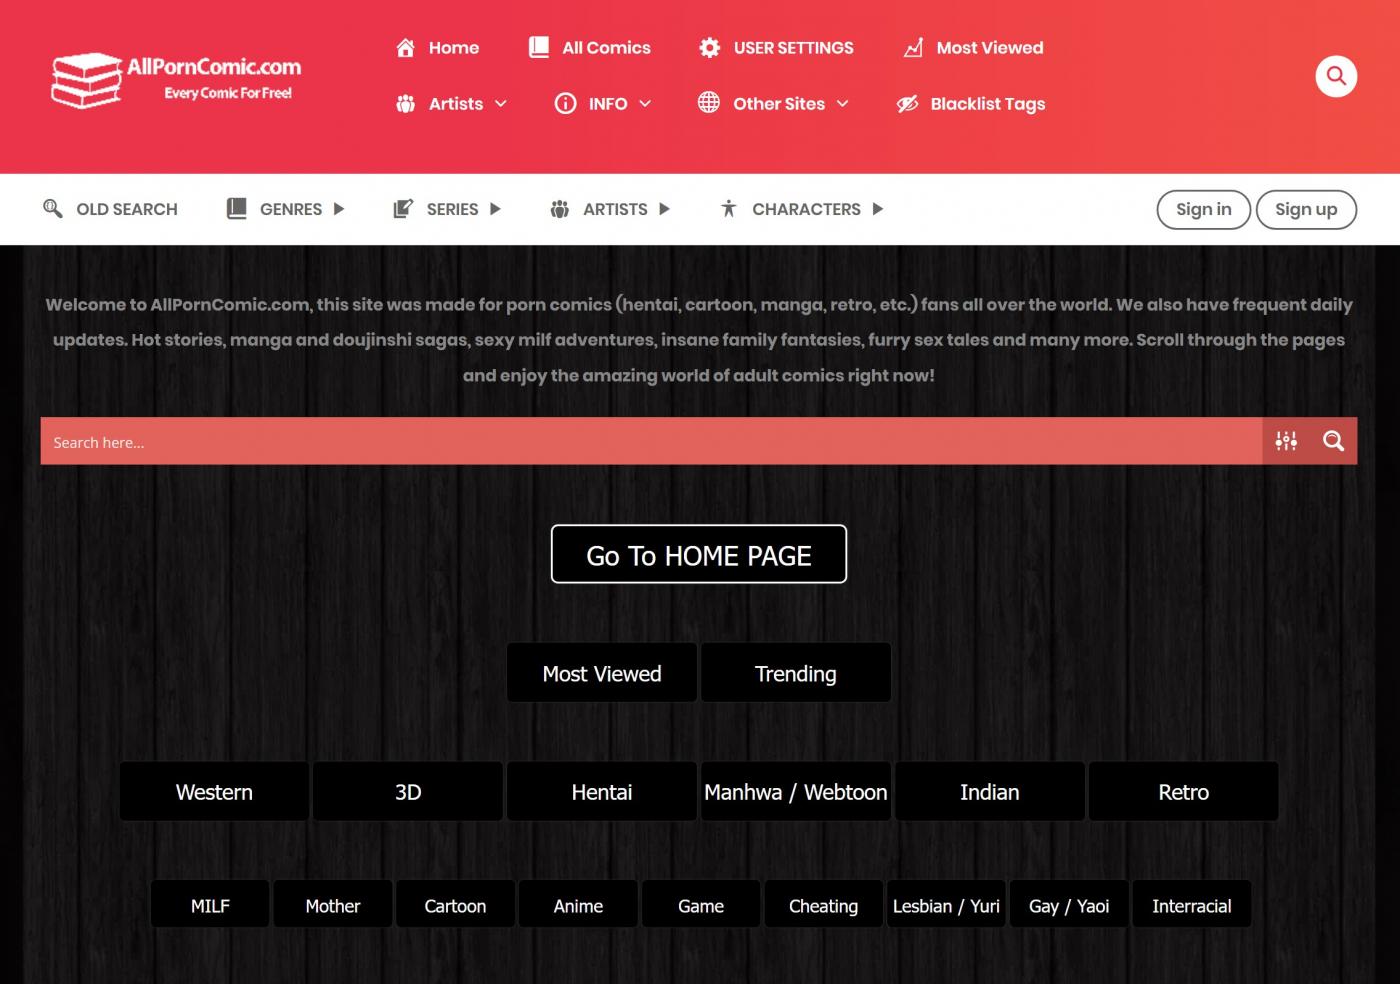The height and width of the screenshot is (984, 1400).
Task: Toggle Blacklist Tags crossed-eye icon
Action: tap(907, 104)
